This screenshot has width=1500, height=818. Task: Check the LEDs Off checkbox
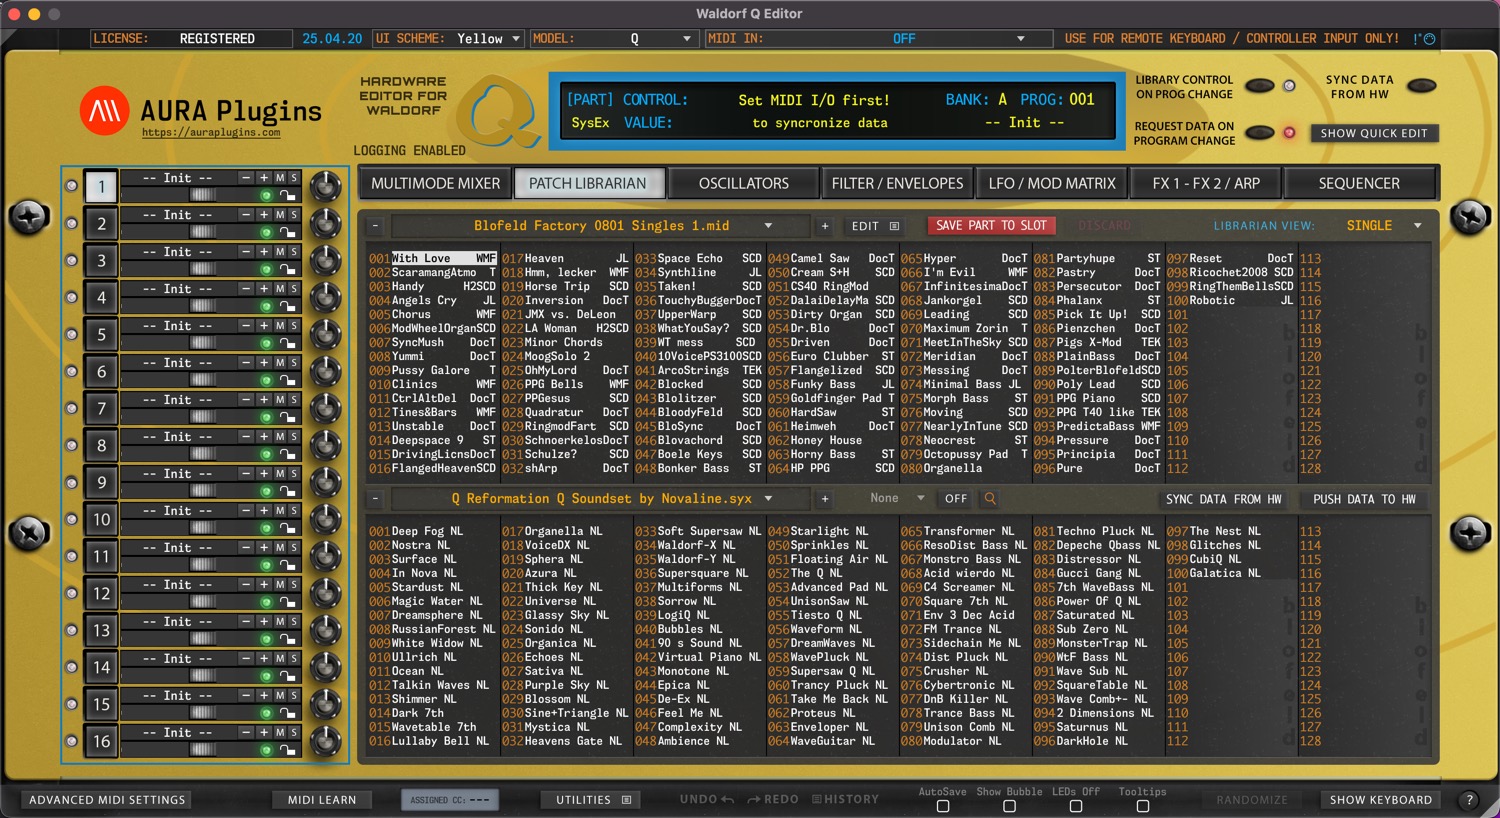[1076, 806]
